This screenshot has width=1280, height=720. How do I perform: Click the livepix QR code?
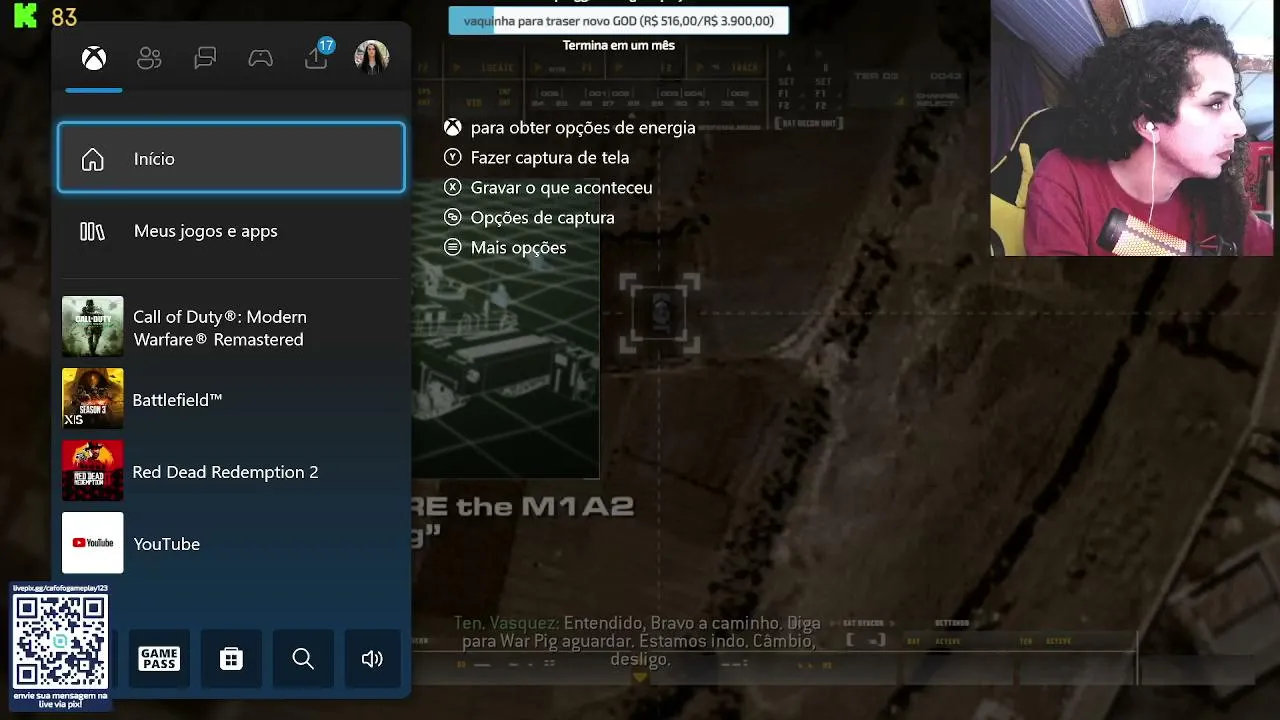coord(60,641)
